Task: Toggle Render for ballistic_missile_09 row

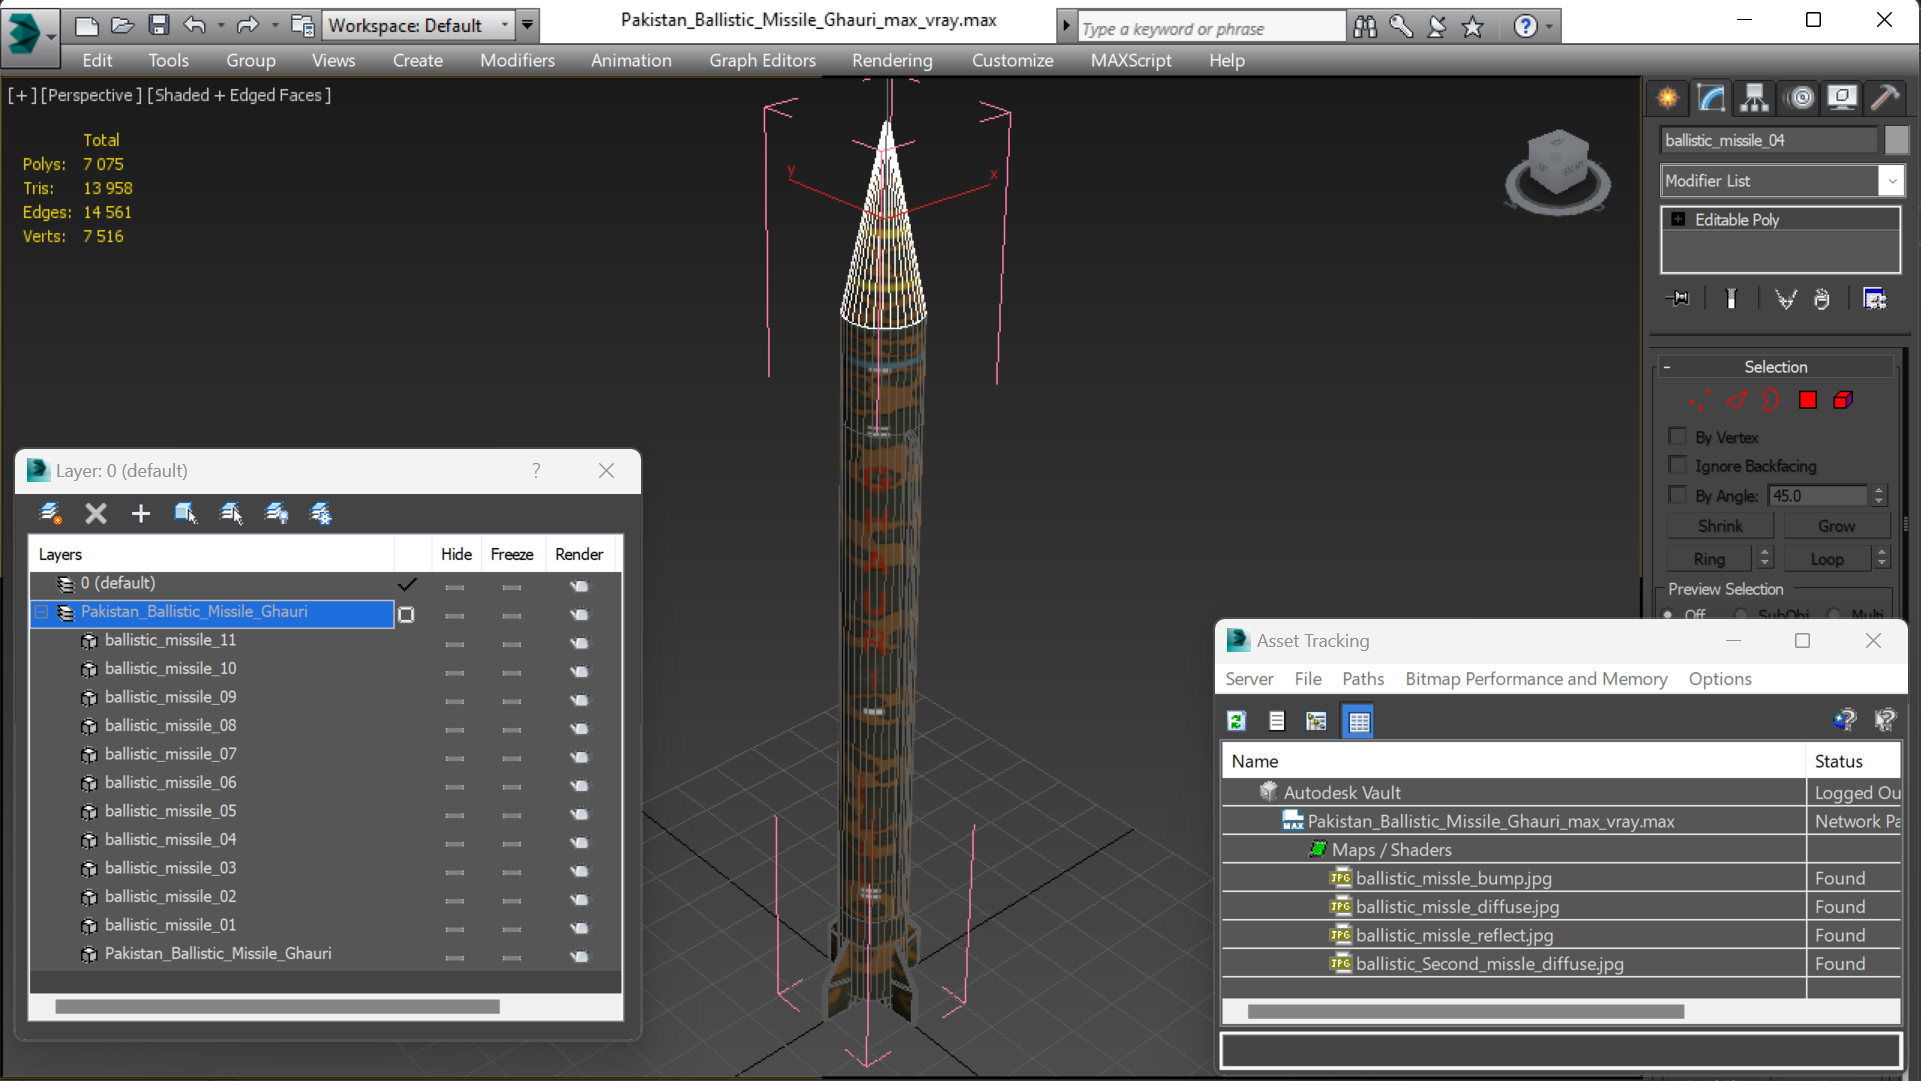Action: click(x=580, y=700)
